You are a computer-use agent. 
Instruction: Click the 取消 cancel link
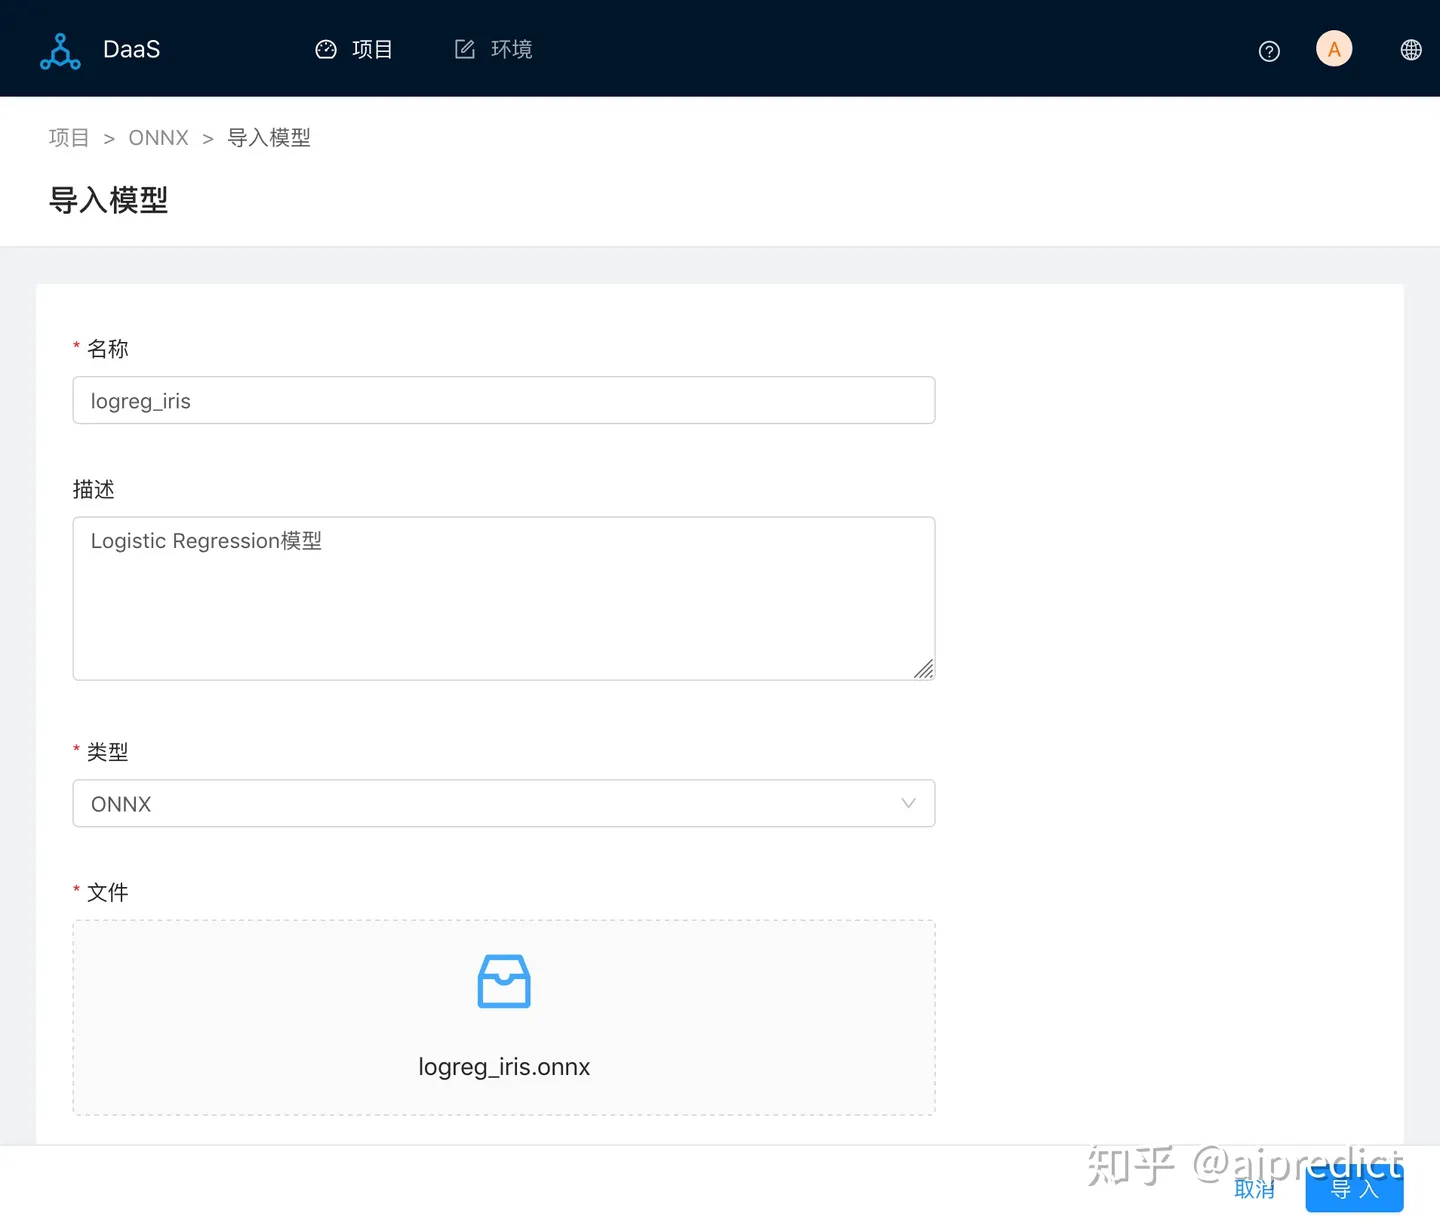[1254, 1190]
